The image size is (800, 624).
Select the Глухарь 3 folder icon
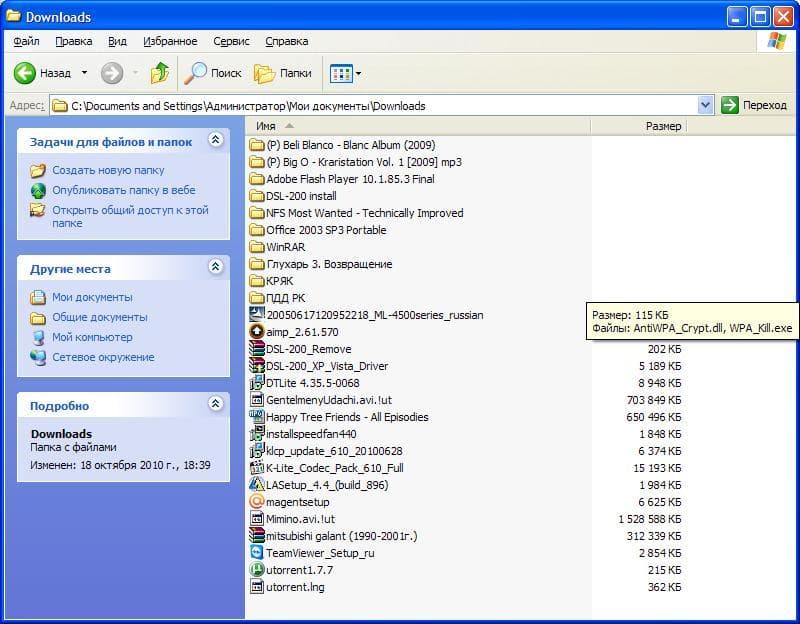pos(257,264)
